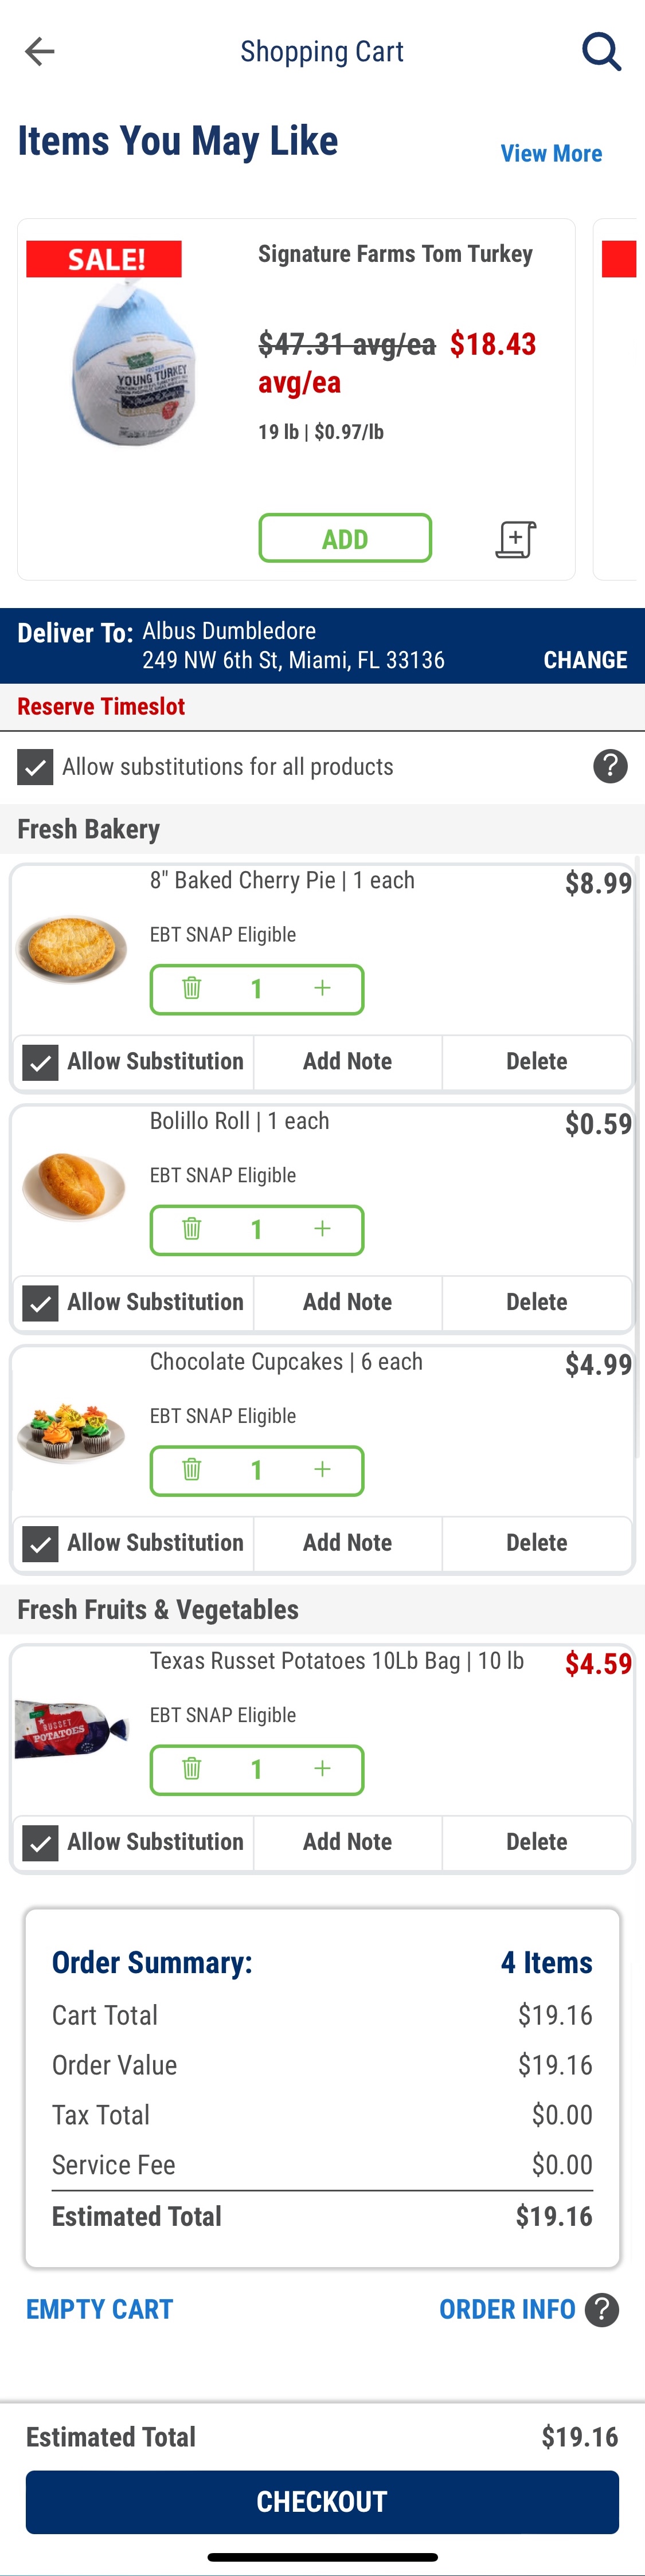Click the trash icon on Texas Russet Potatoes
645x2576 pixels.
click(x=192, y=1769)
